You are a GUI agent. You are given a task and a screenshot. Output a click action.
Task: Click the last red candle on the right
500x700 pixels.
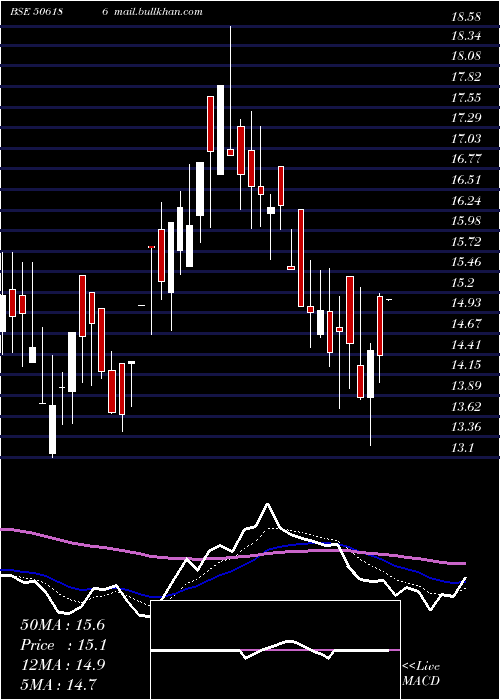tap(380, 326)
